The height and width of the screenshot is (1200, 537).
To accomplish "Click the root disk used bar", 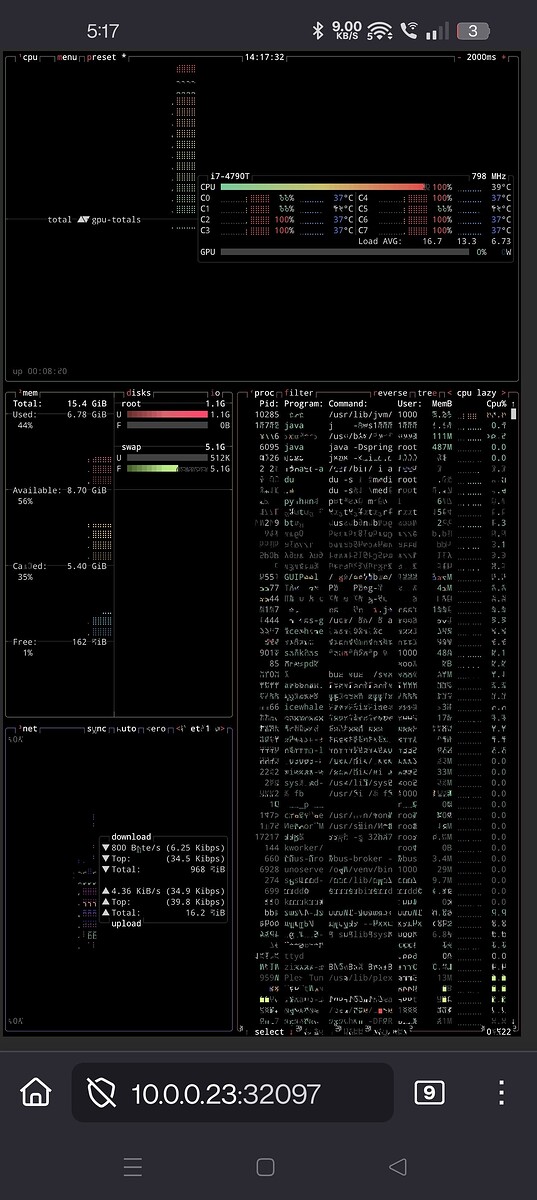I will [x=168, y=414].
